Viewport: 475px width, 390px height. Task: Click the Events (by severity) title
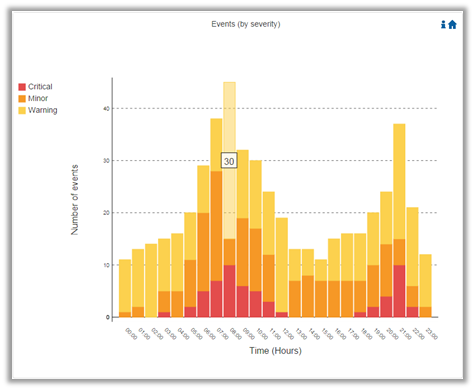pyautogui.click(x=246, y=24)
